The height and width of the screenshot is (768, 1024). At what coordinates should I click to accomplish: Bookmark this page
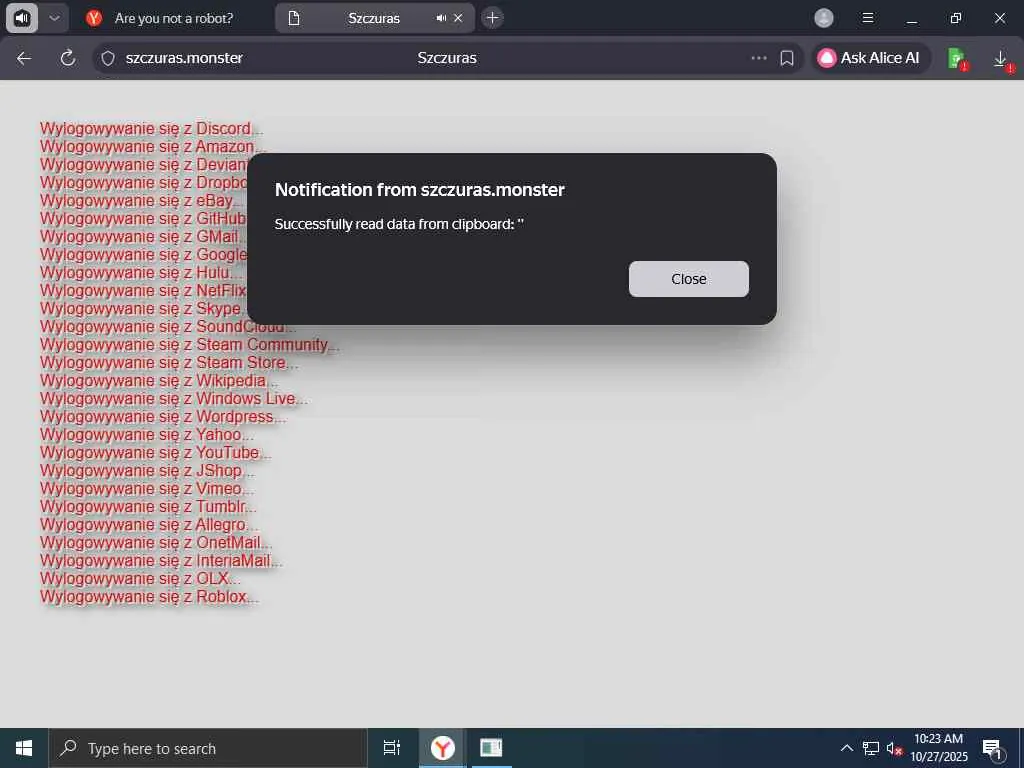pos(787,58)
